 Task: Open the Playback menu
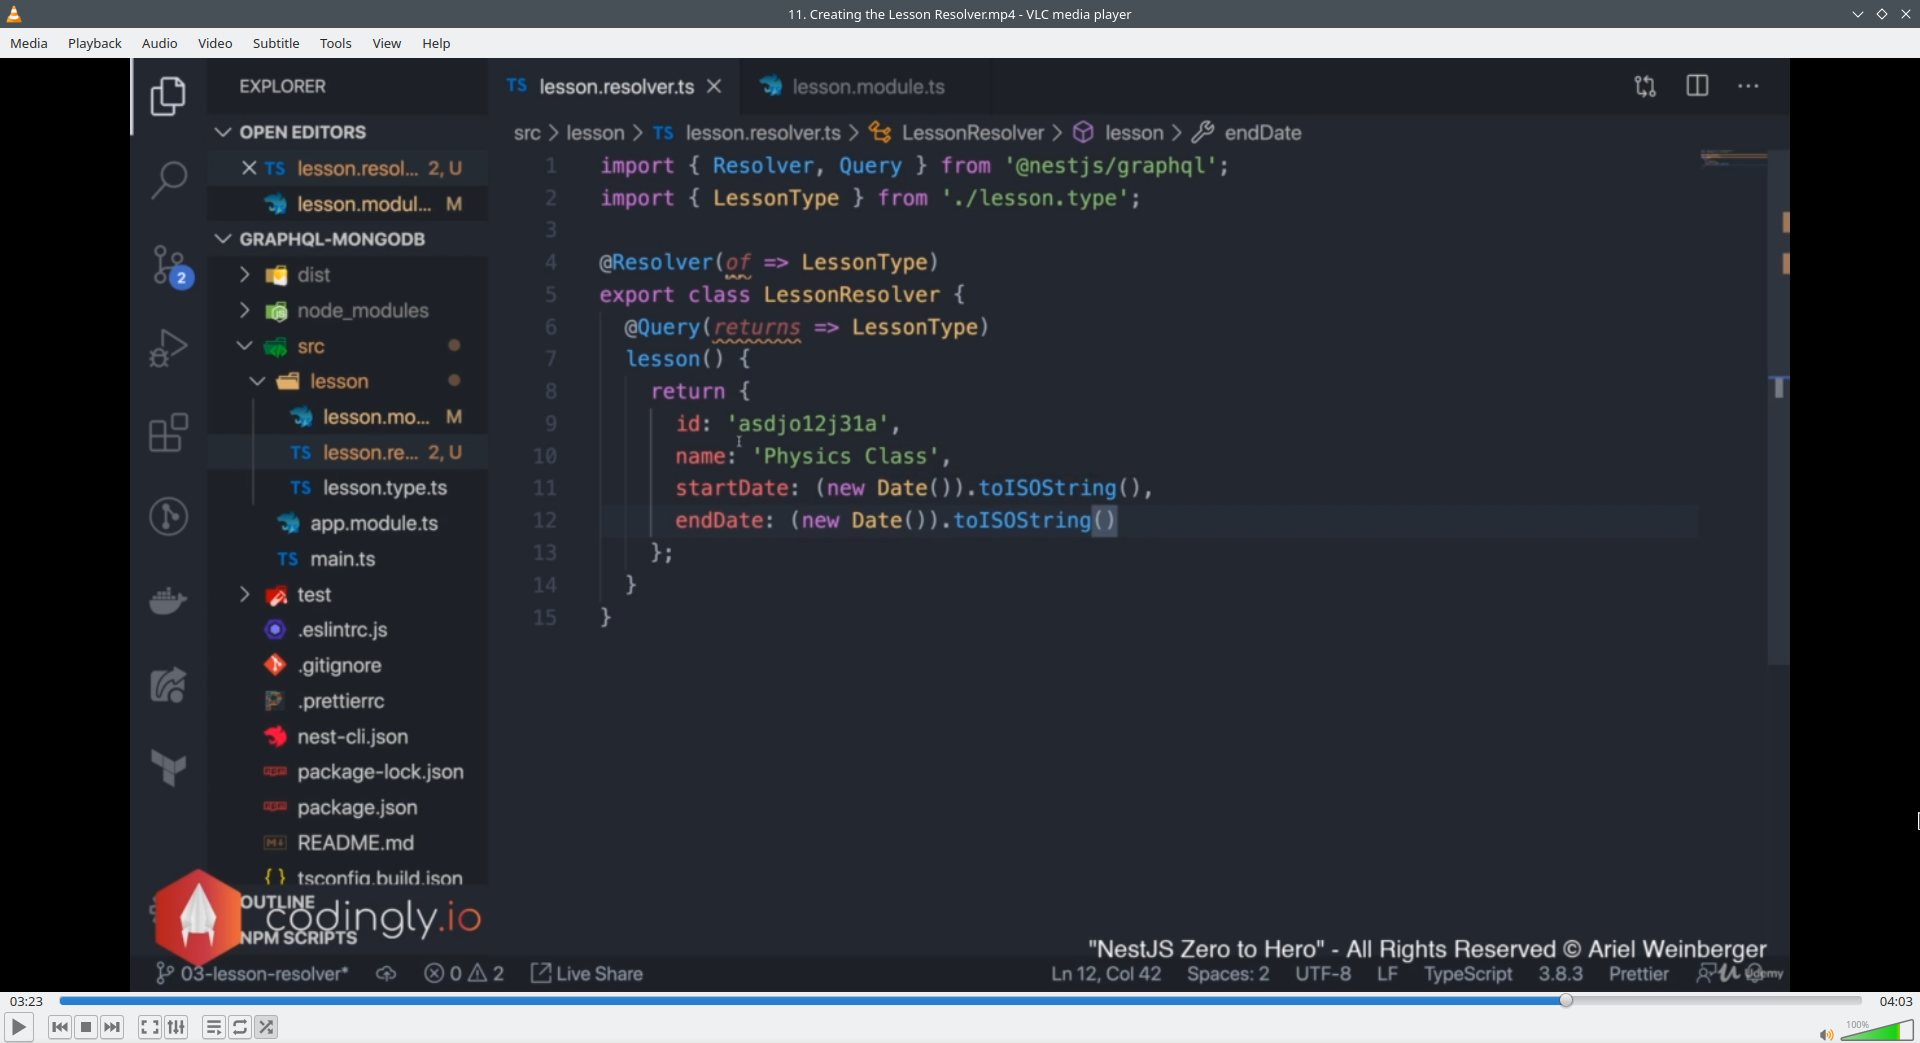click(95, 43)
